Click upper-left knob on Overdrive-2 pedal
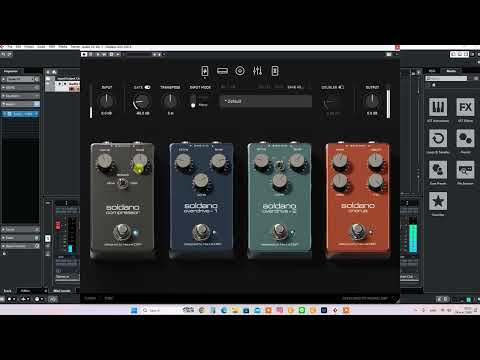The width and height of the screenshot is (480, 360). 261,161
